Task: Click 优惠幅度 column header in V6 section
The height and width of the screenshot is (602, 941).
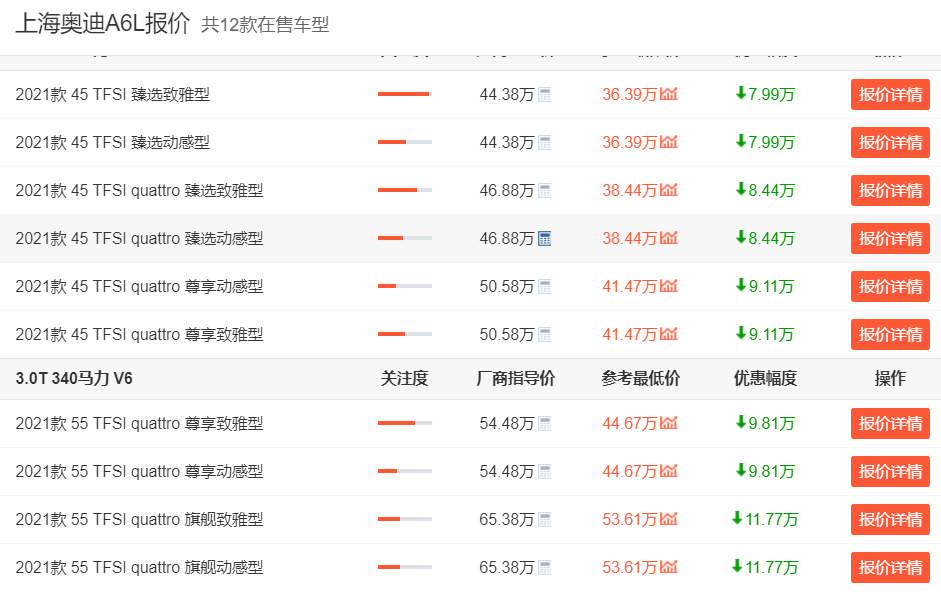Action: 765,379
